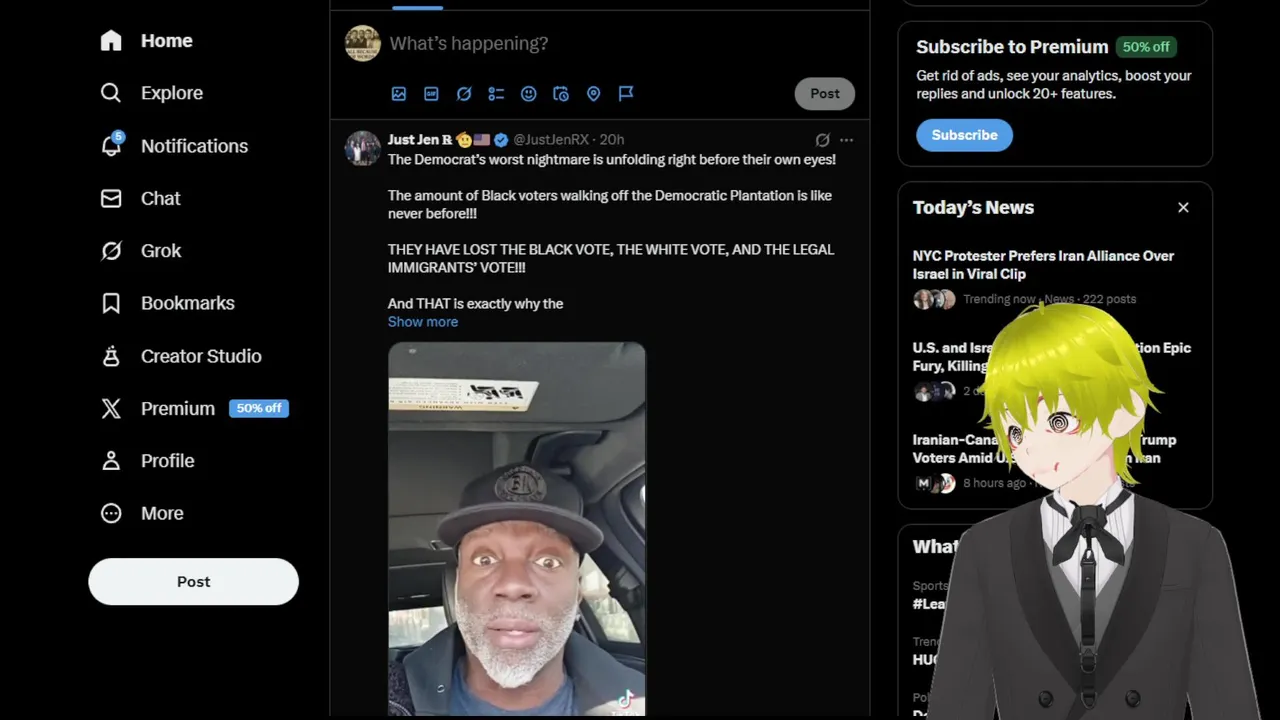1280x720 pixels.
Task: Select the flag icon in composer toolbar
Action: pyautogui.click(x=626, y=94)
